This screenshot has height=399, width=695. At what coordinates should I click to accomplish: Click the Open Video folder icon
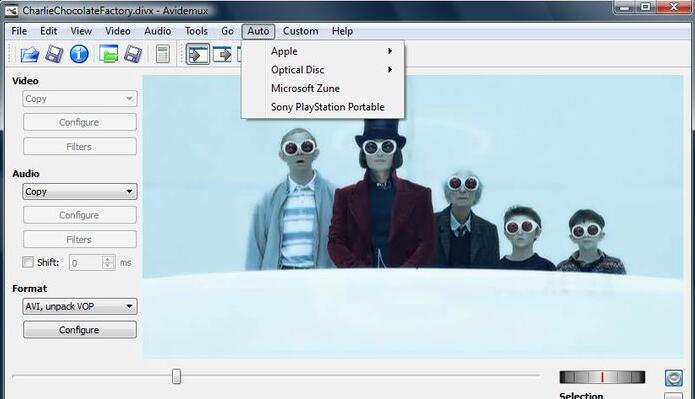(30, 55)
